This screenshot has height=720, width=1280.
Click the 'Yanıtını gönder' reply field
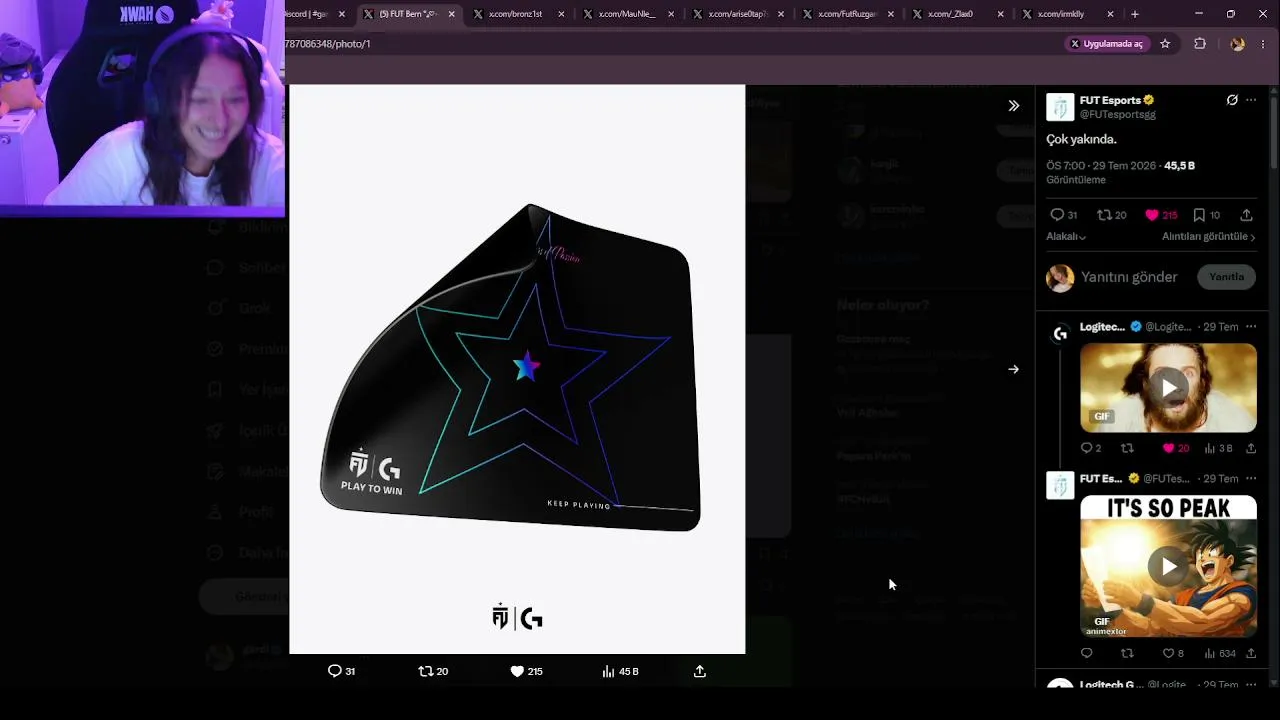(1129, 277)
